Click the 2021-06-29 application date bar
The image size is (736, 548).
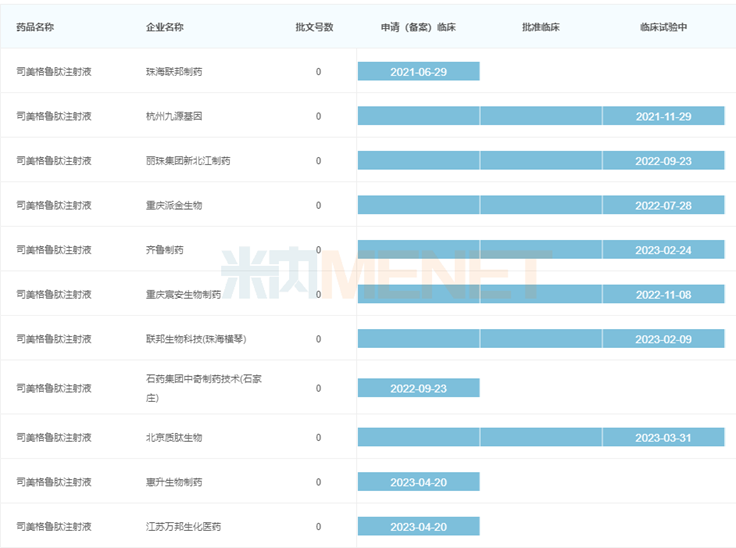tap(419, 71)
